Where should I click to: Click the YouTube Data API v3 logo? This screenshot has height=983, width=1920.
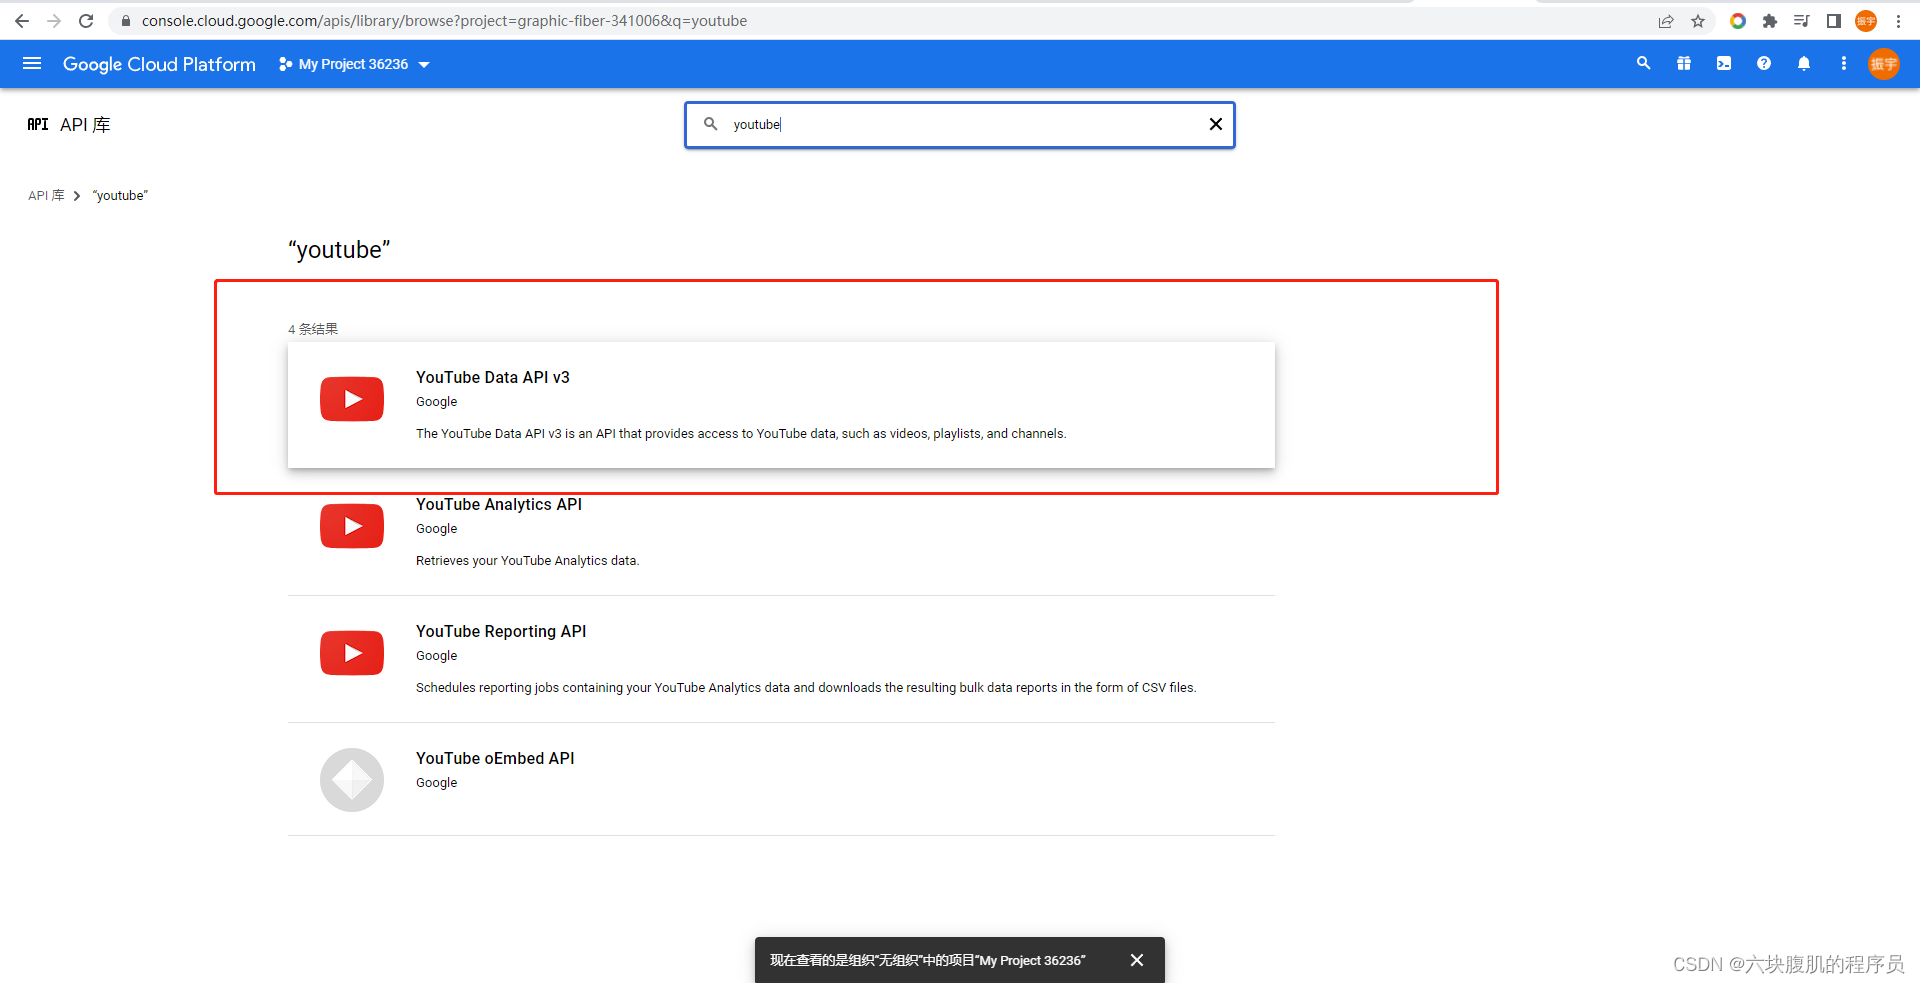(x=352, y=399)
